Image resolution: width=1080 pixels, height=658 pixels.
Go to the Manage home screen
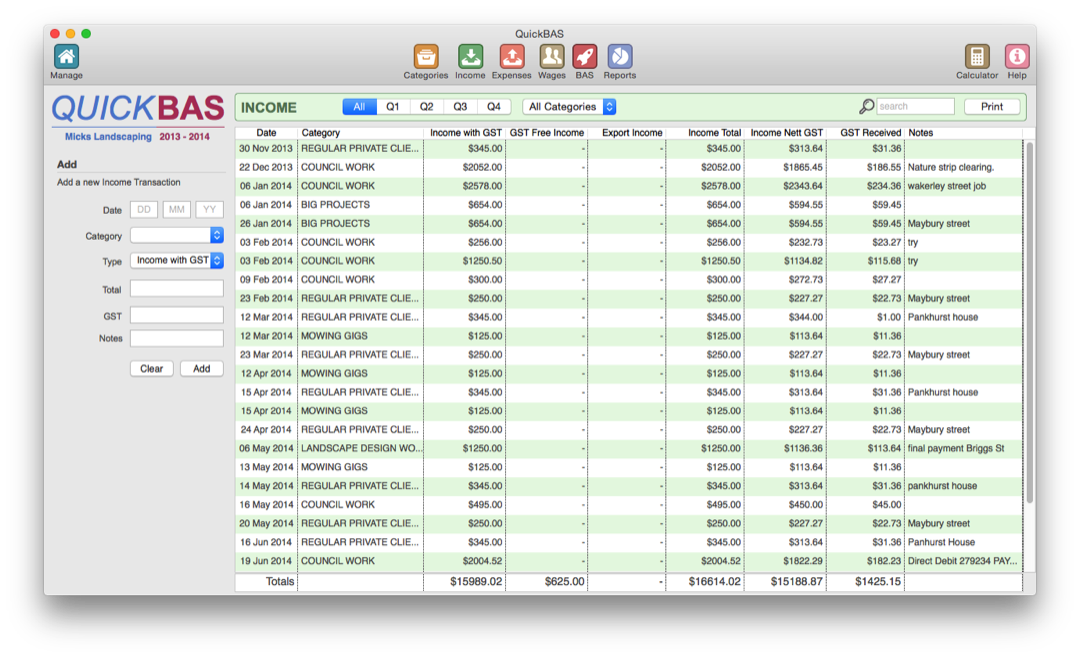click(65, 58)
